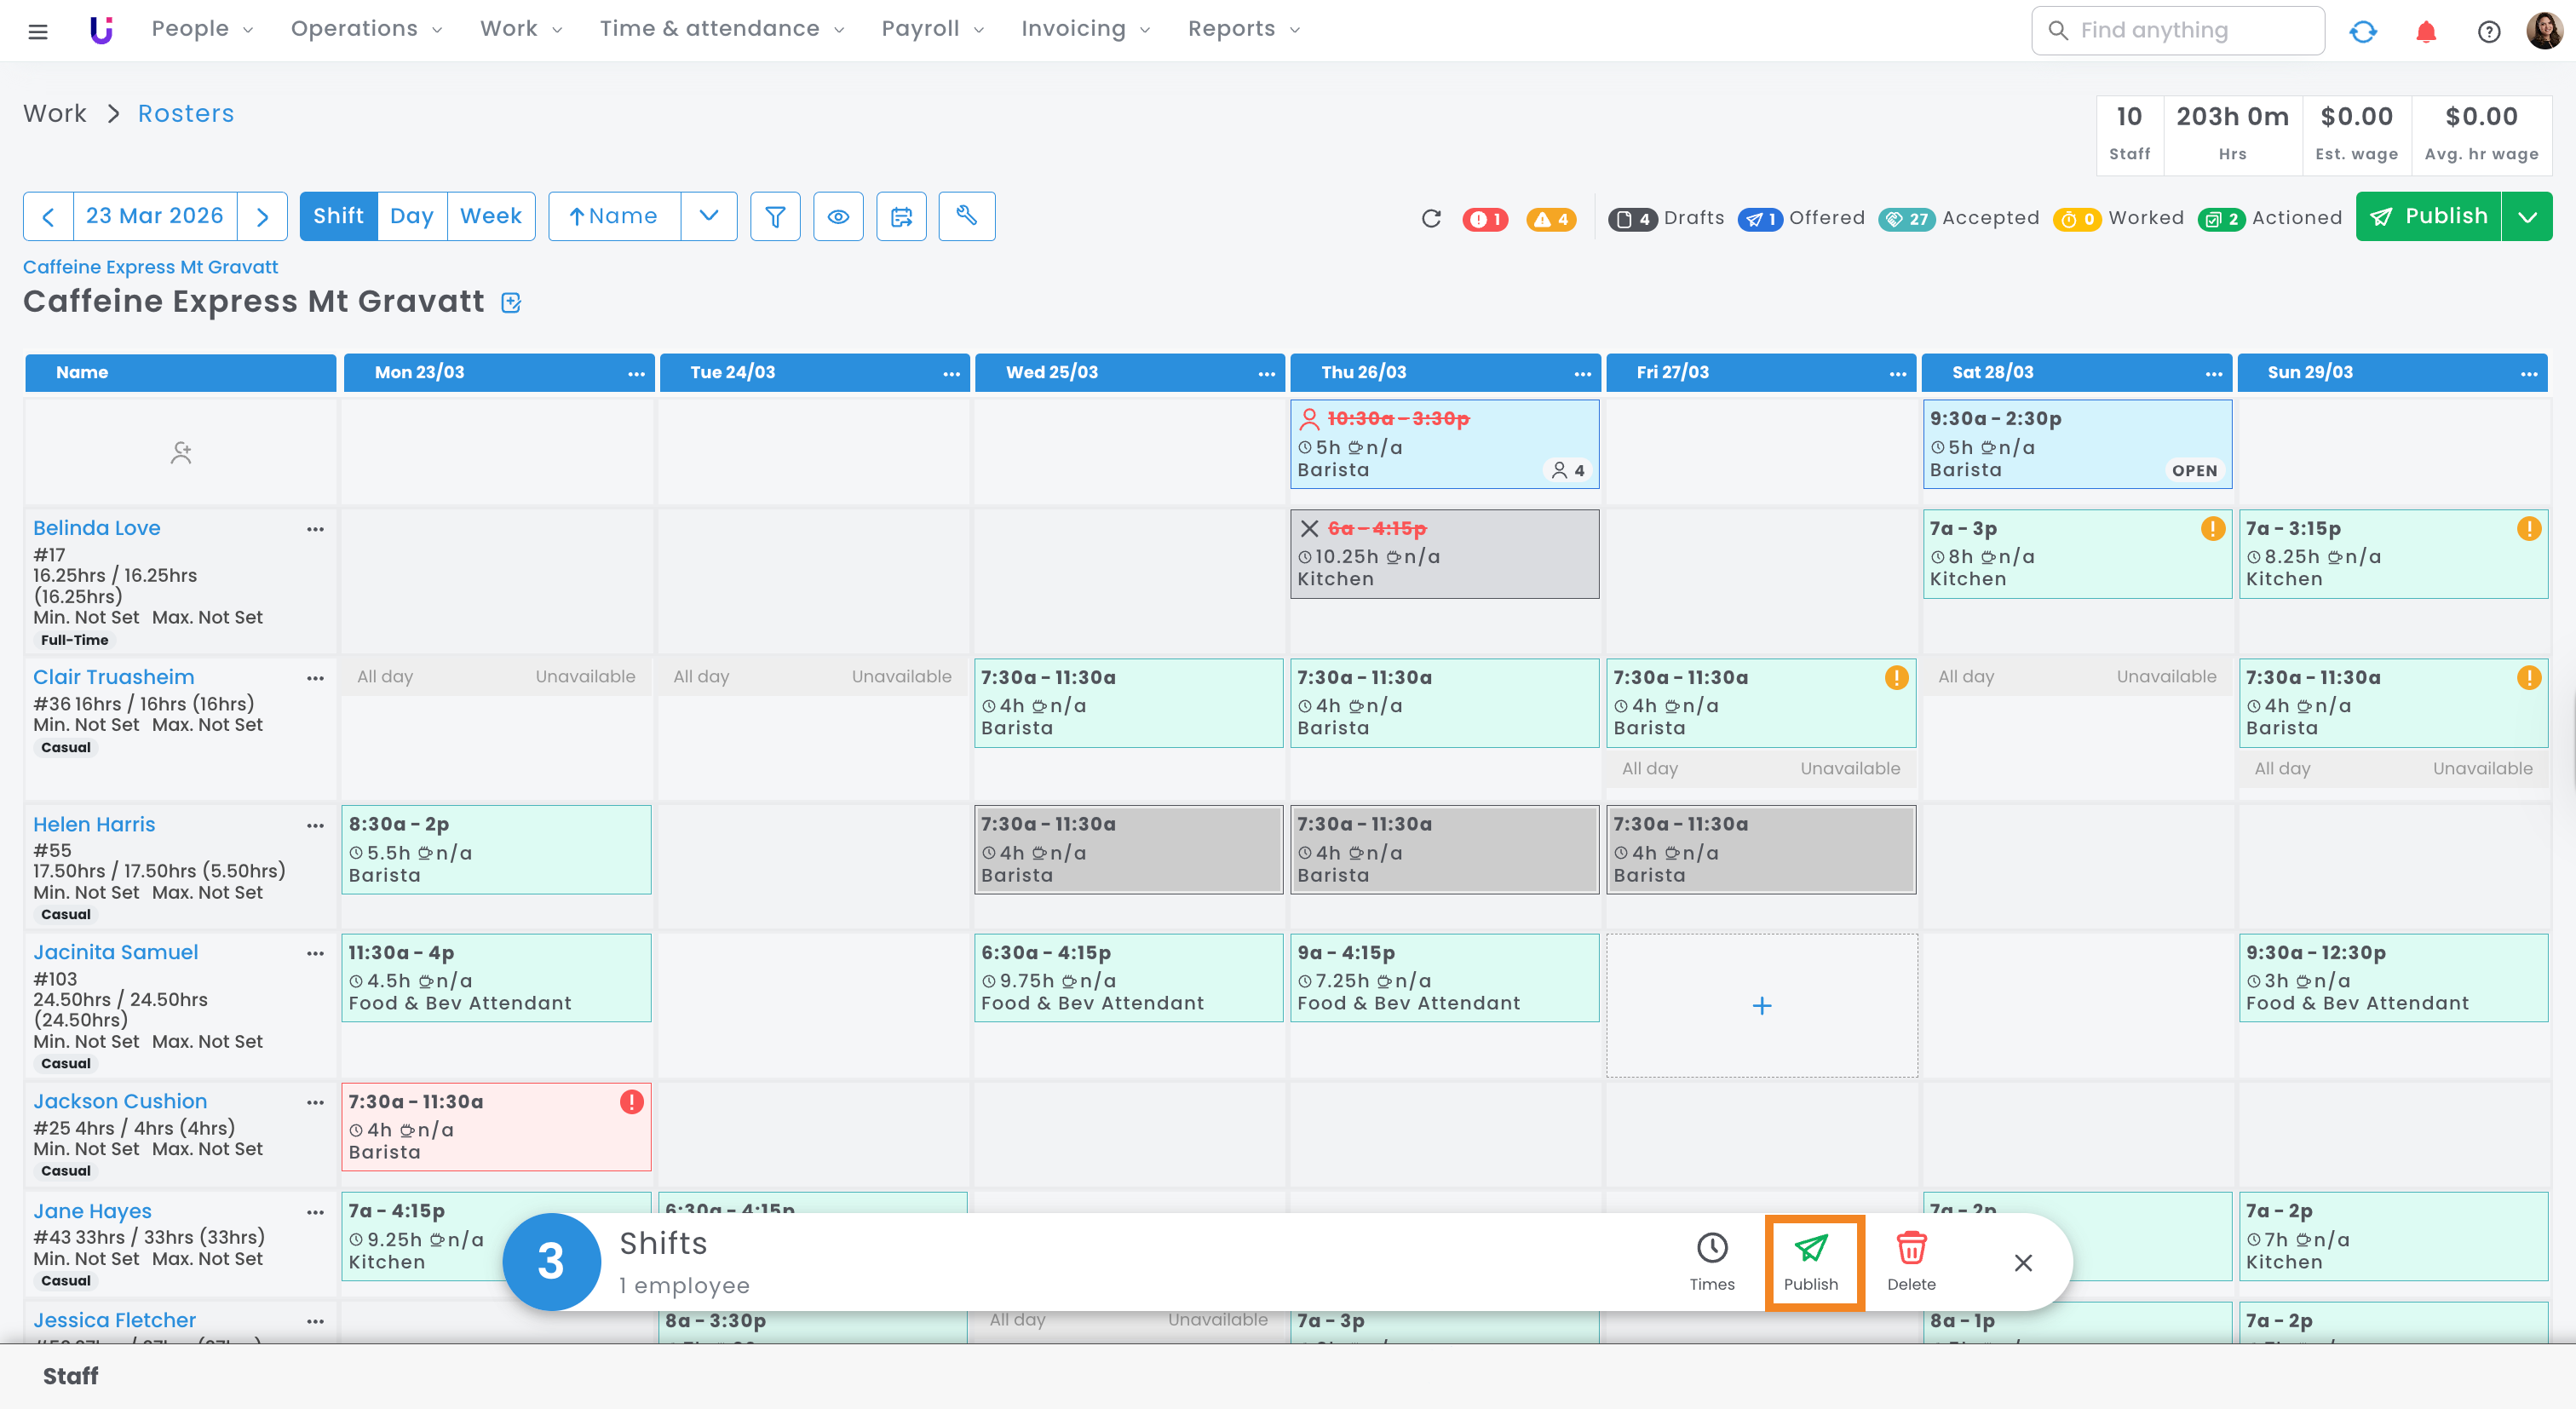Refresh the roster with circular arrow icon
Viewport: 2576px width, 1409px height.
pyautogui.click(x=1431, y=218)
